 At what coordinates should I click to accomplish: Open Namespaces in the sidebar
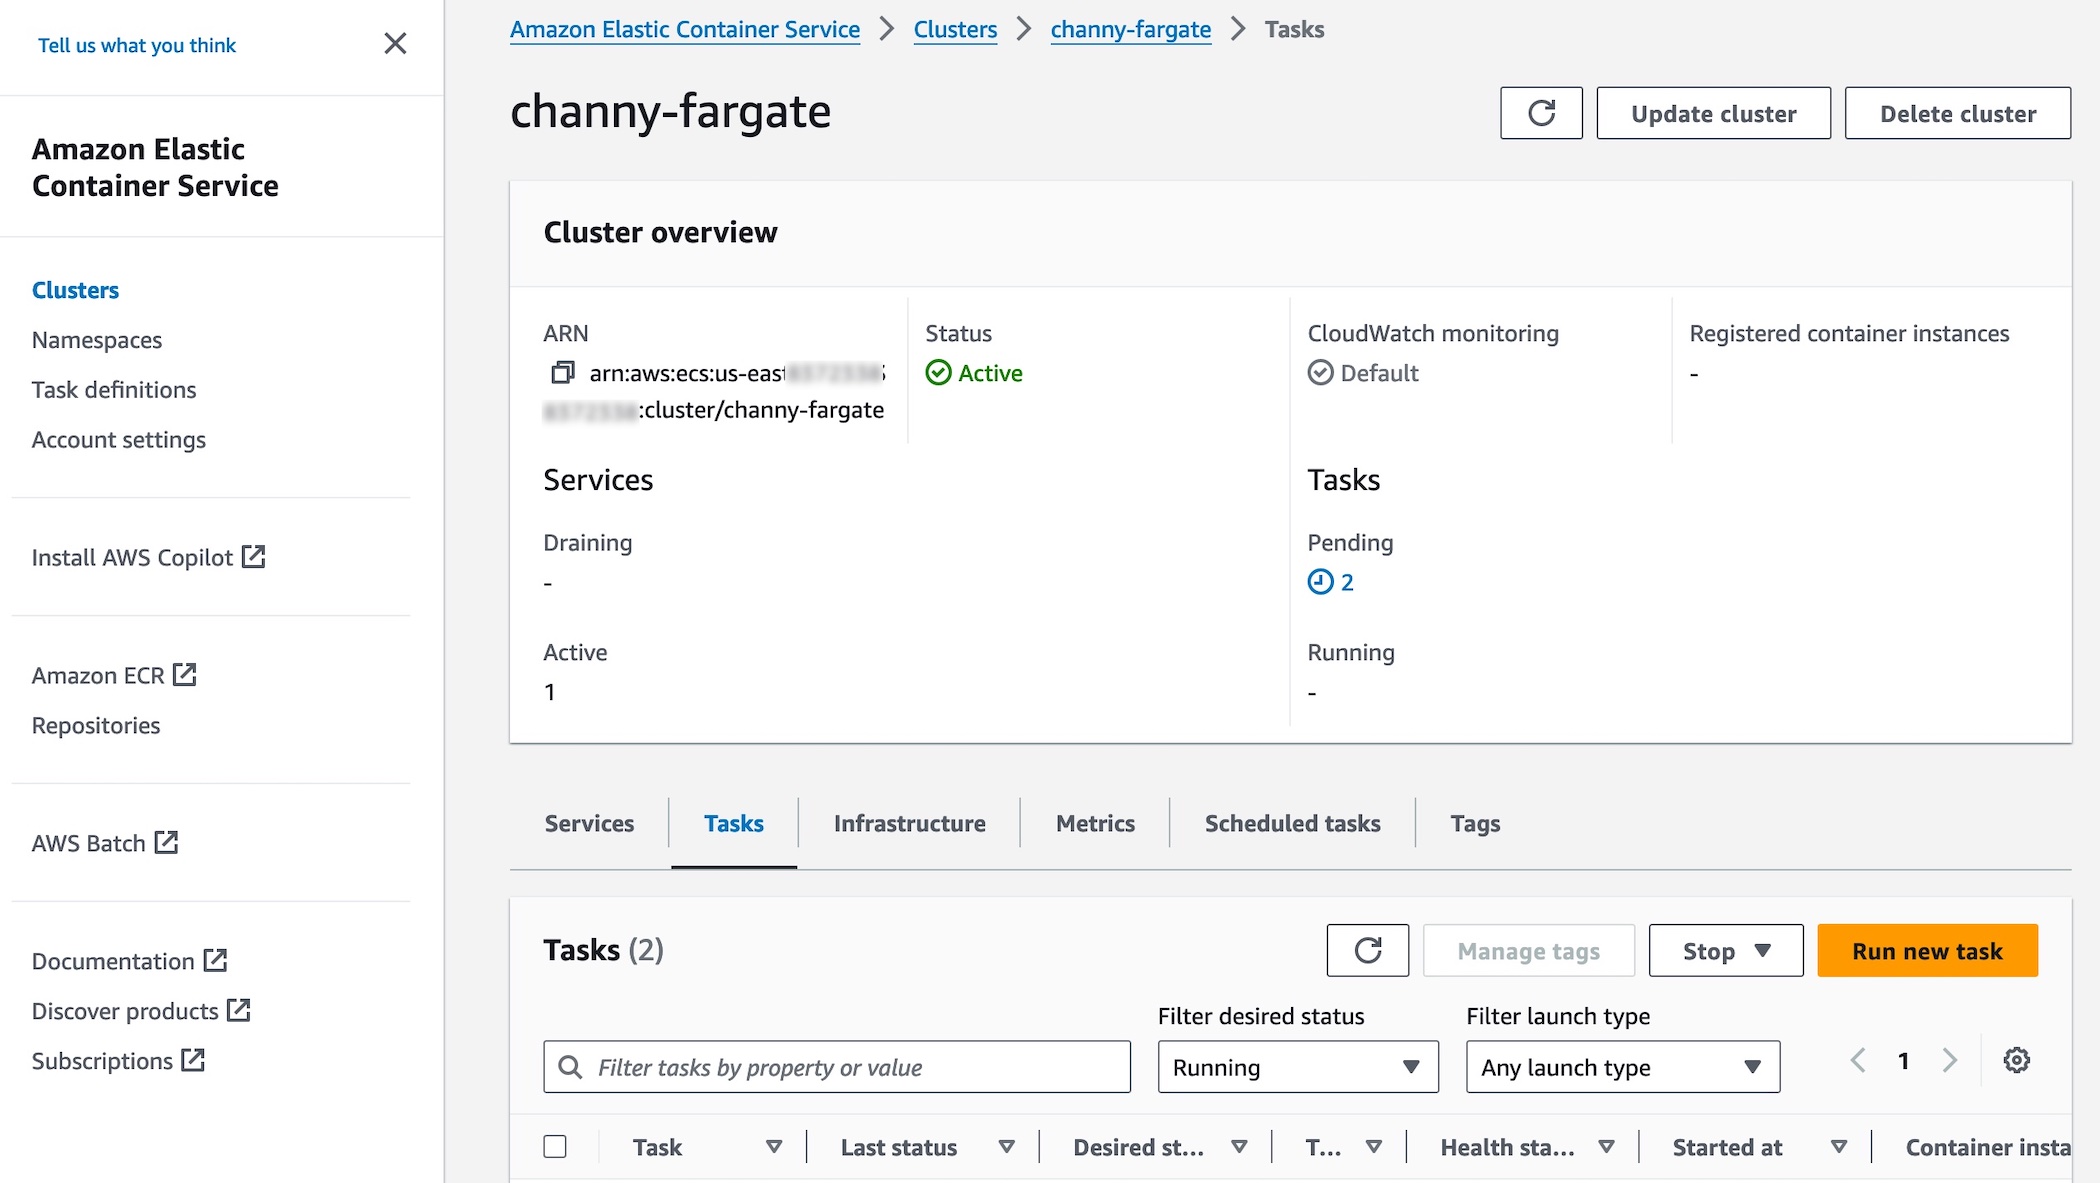click(x=96, y=339)
